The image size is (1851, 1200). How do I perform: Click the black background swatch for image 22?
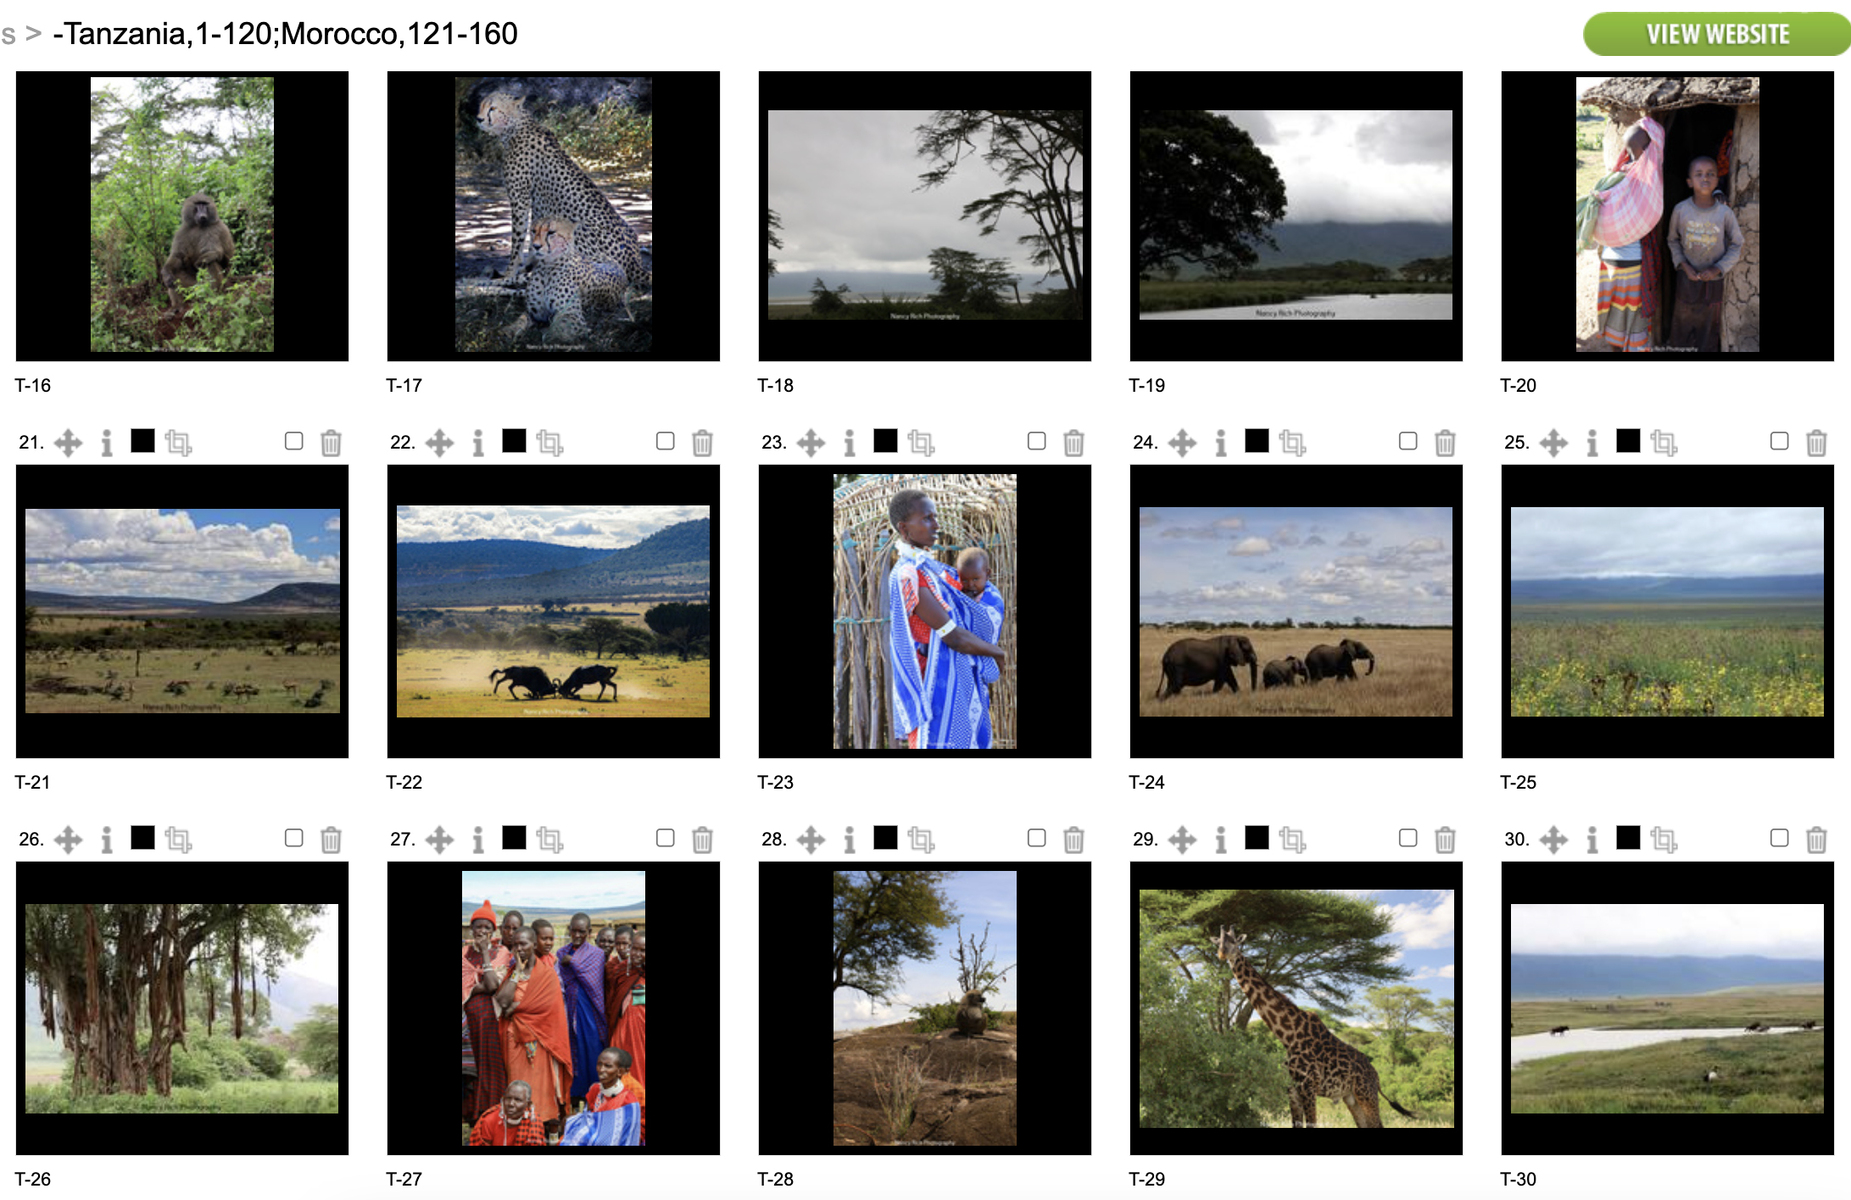tap(514, 440)
